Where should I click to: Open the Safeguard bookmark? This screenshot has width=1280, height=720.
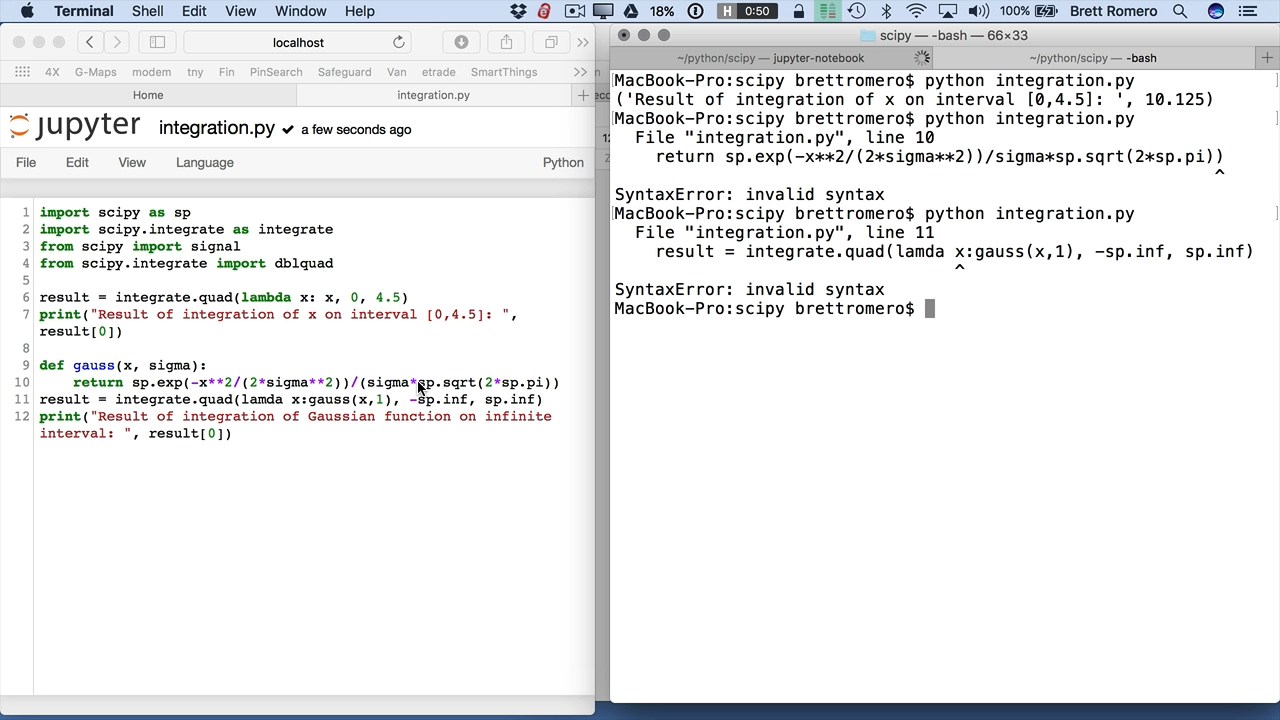[344, 72]
